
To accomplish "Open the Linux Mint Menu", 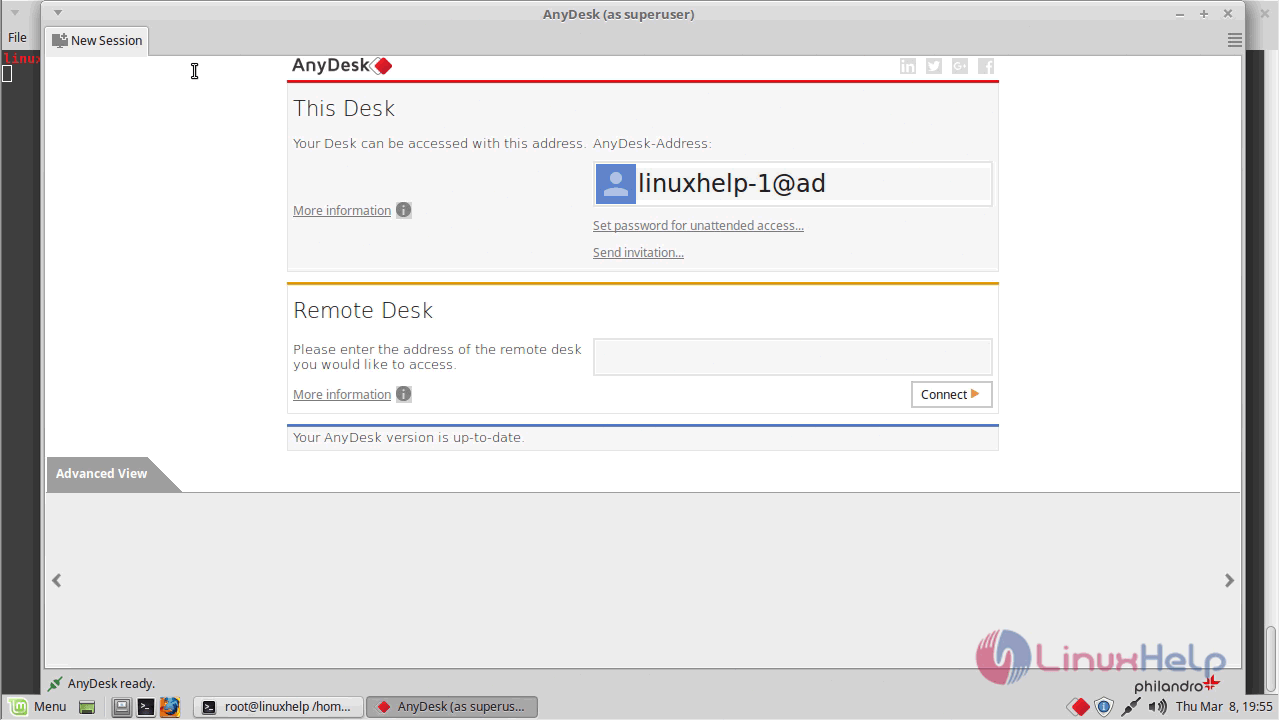I will point(39,707).
